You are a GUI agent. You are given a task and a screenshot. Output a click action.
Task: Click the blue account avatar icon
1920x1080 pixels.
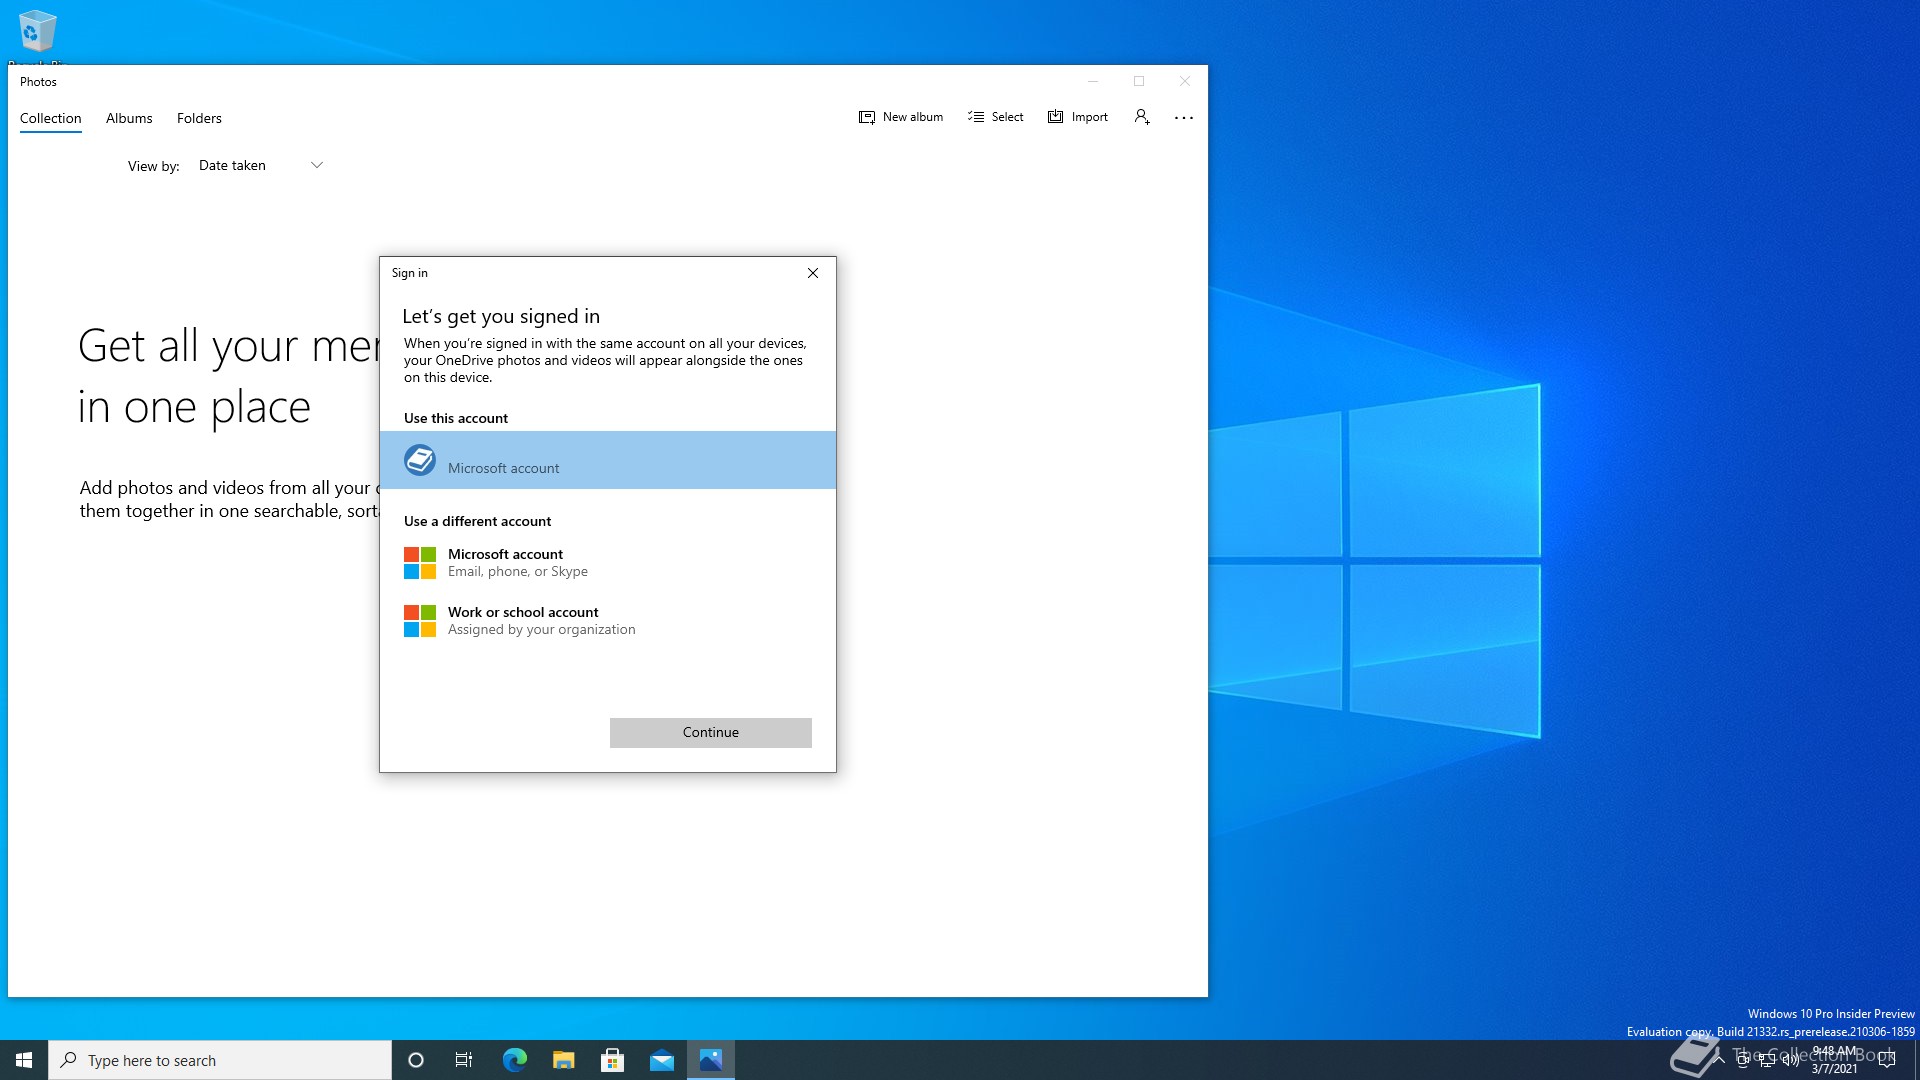(x=420, y=460)
